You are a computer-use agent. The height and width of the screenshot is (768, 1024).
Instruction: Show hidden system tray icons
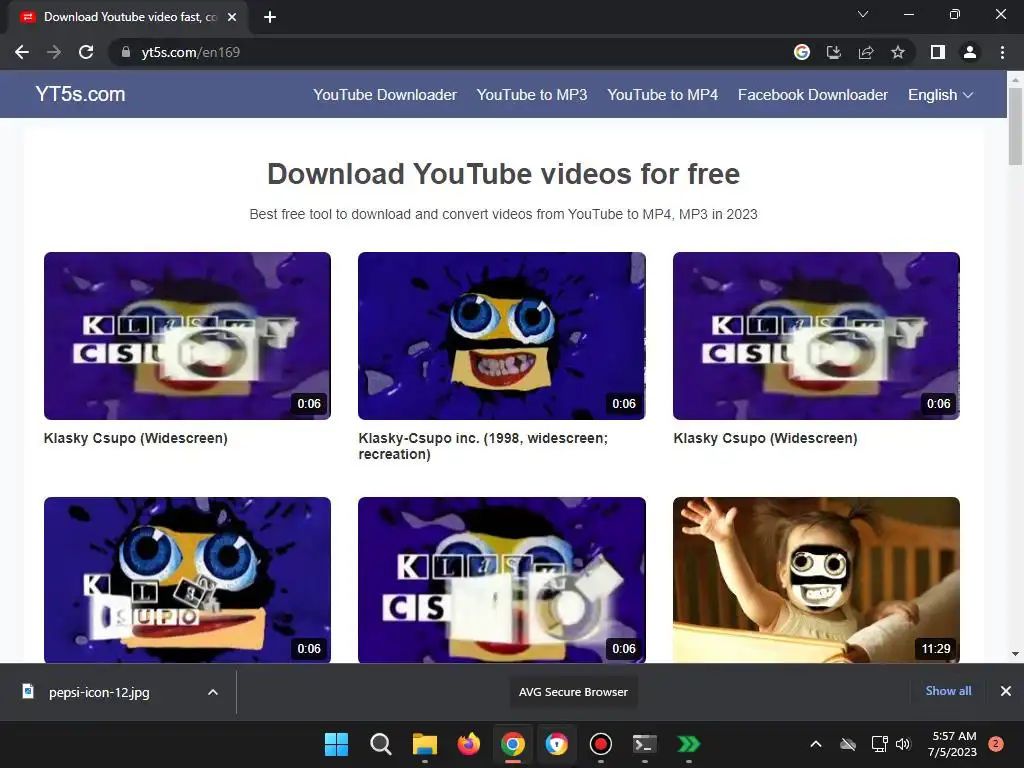point(816,744)
